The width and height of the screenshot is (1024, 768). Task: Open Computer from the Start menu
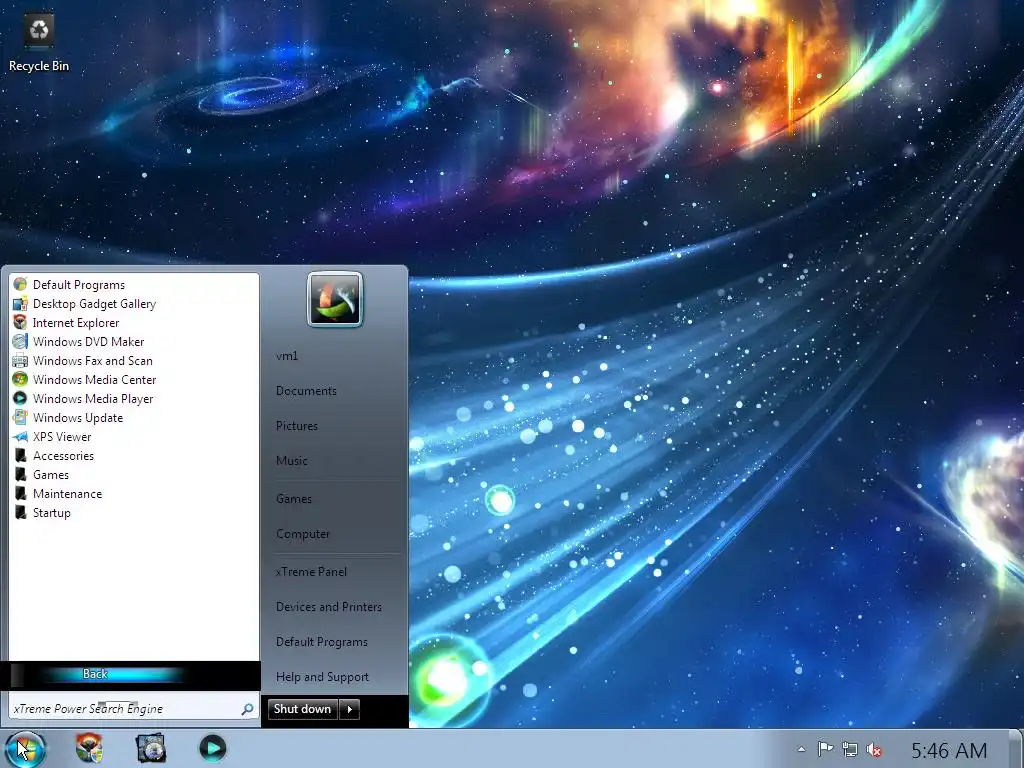pyautogui.click(x=303, y=534)
